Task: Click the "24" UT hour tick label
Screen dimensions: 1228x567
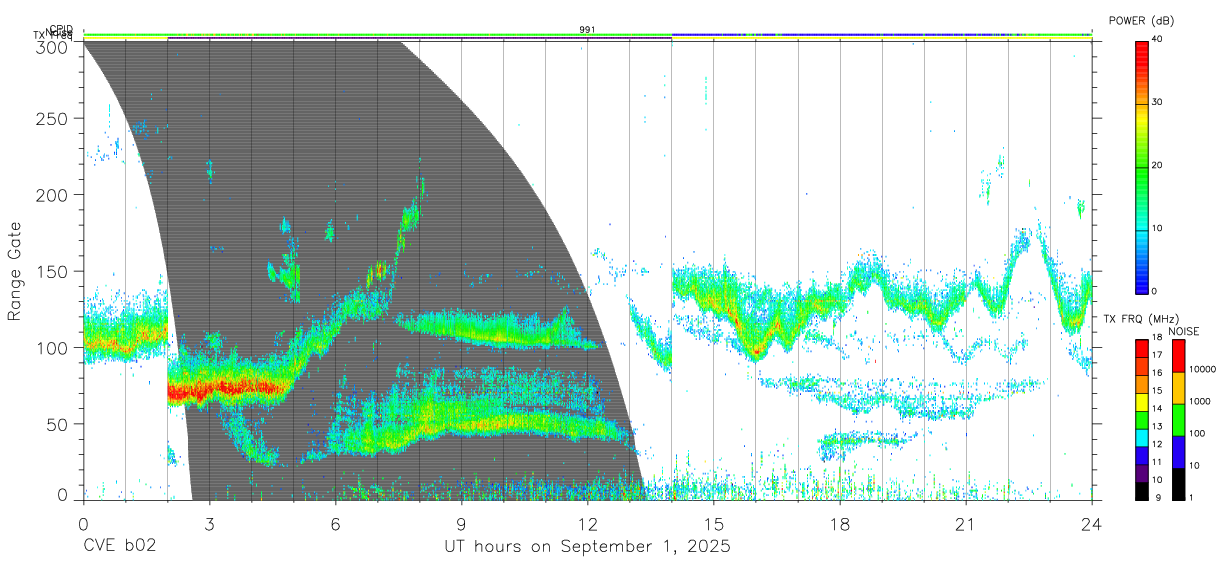Action: (x=1092, y=524)
